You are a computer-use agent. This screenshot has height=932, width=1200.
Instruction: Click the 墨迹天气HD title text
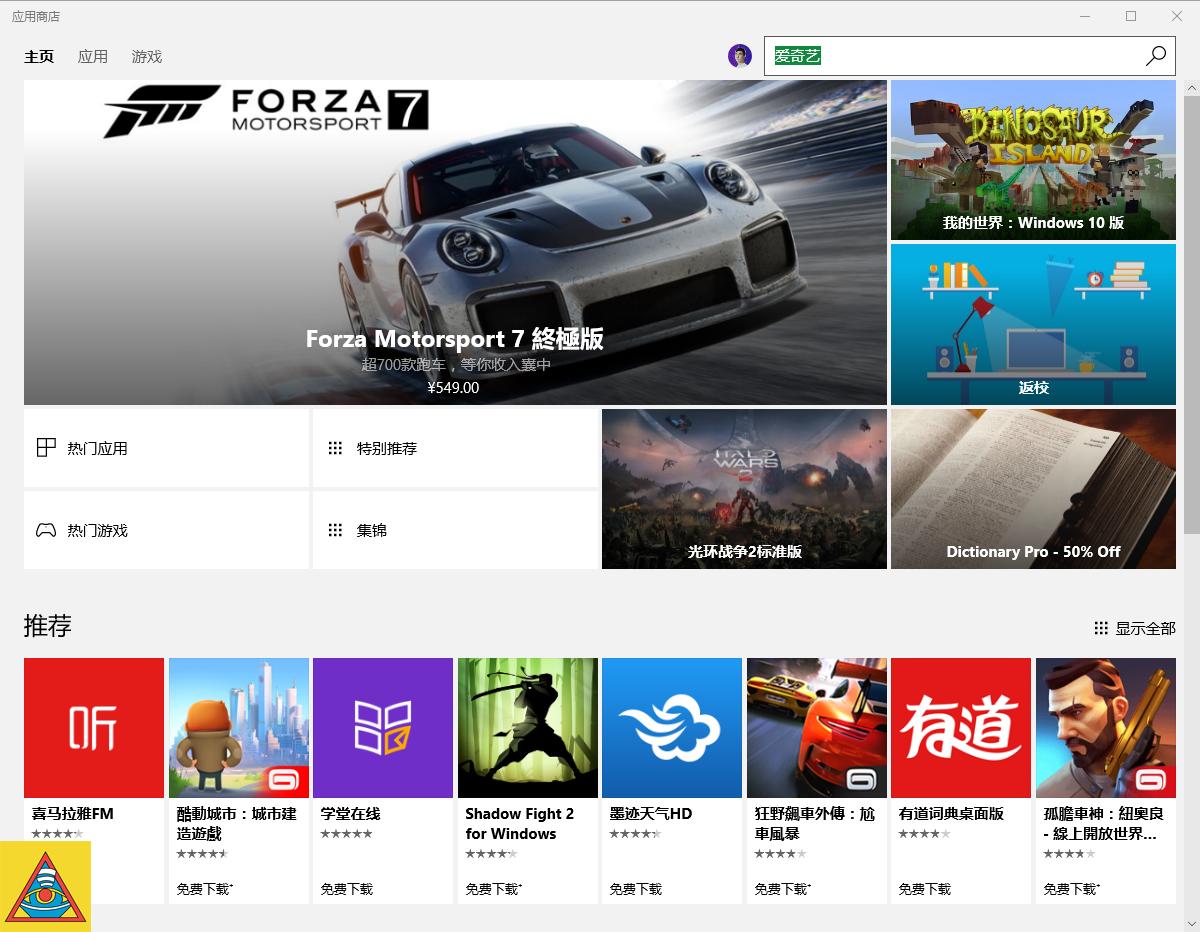click(651, 814)
